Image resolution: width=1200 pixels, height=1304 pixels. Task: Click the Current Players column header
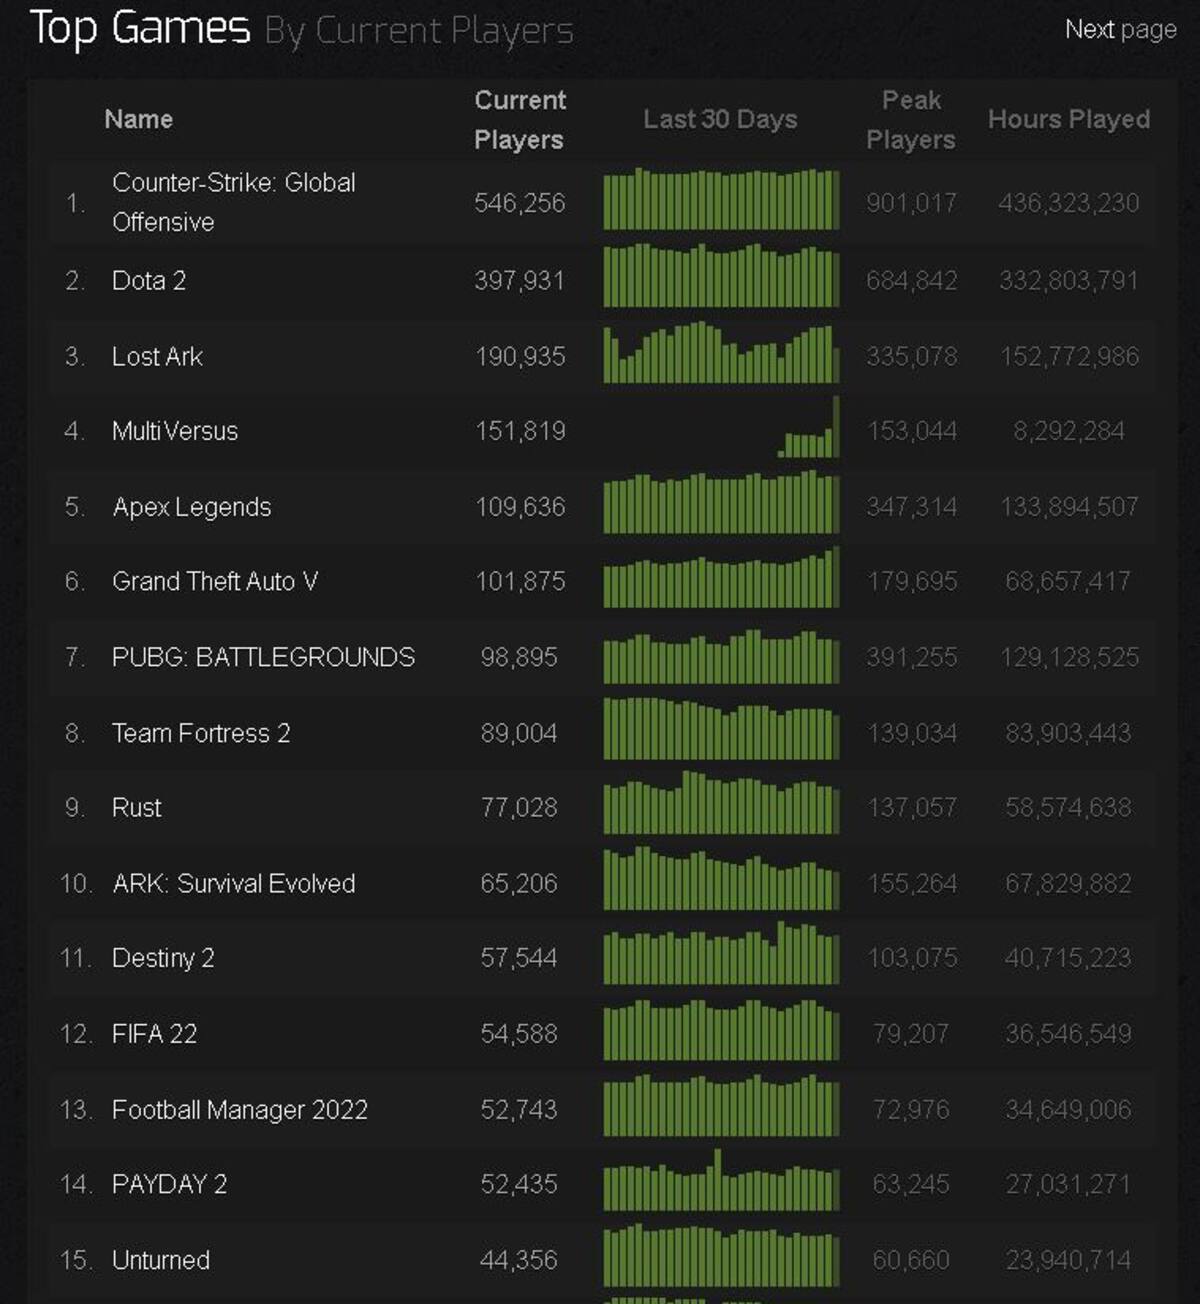pyautogui.click(x=519, y=120)
